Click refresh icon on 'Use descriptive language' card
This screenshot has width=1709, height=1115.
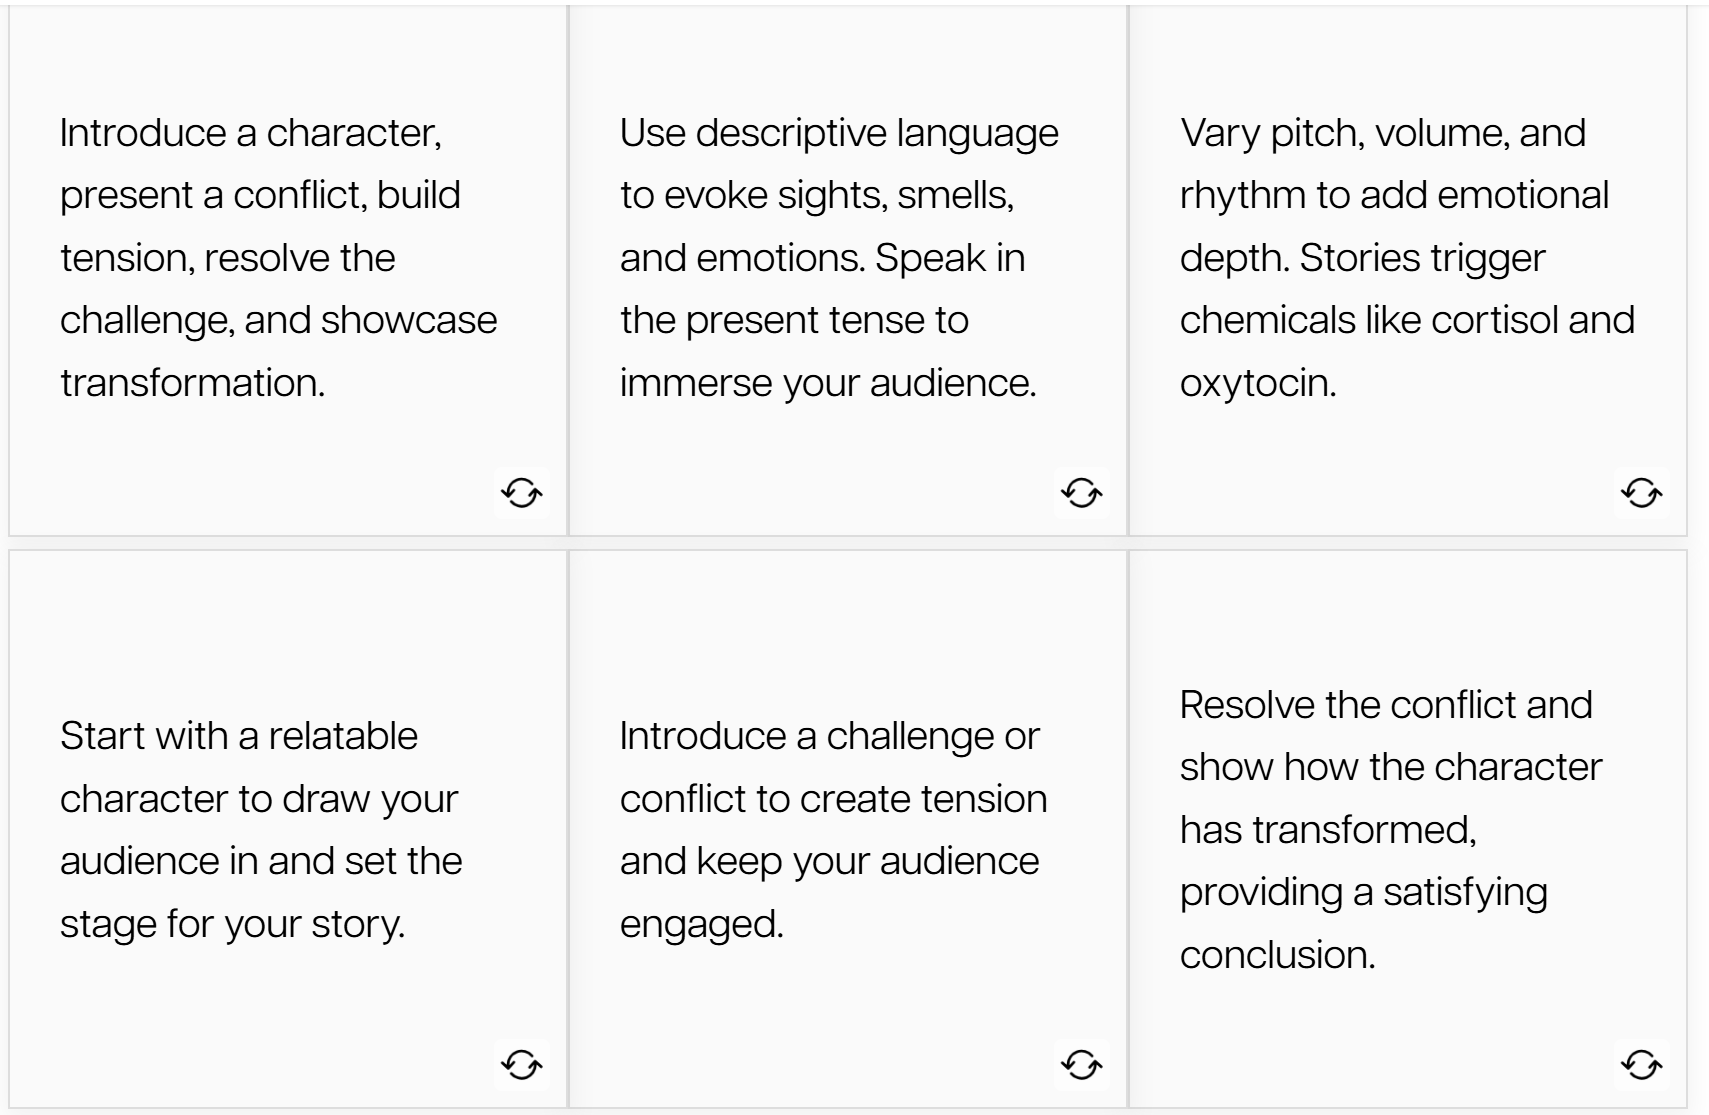click(x=1081, y=492)
